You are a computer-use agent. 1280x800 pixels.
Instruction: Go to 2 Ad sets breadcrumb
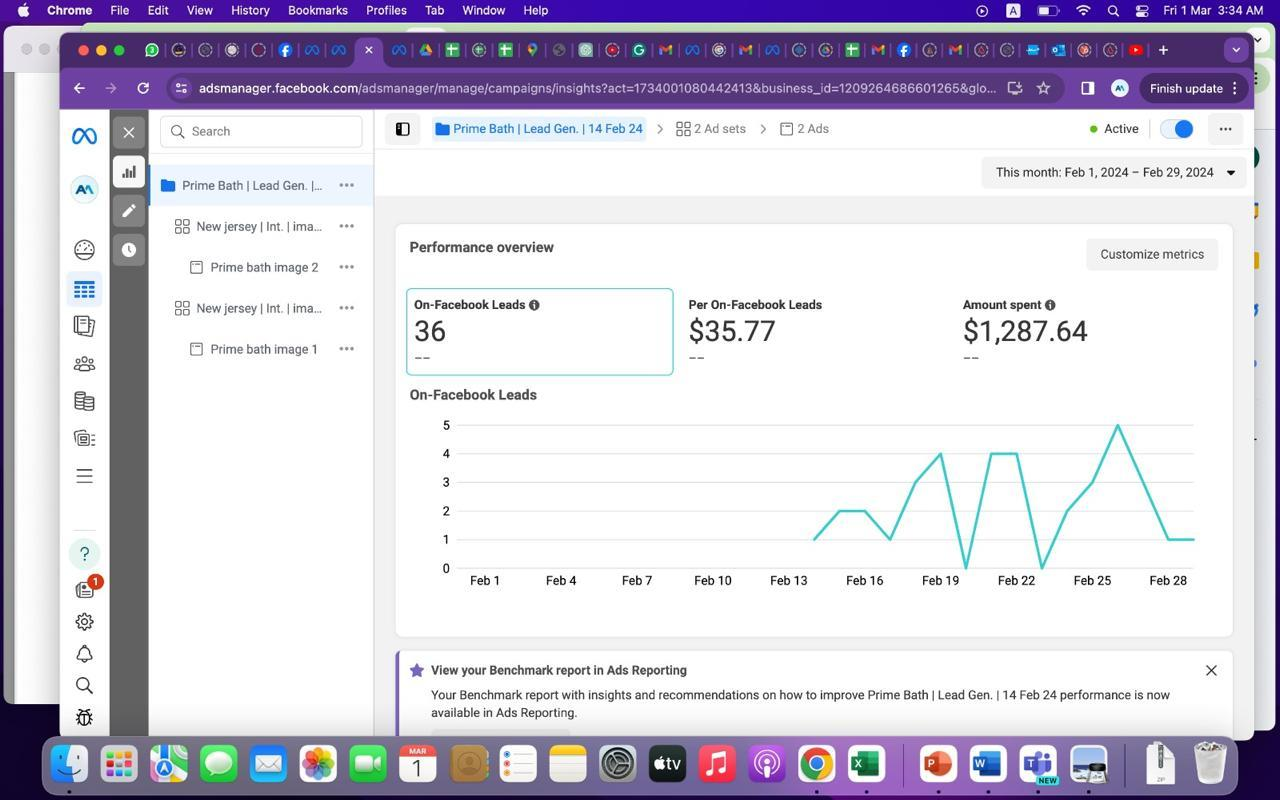click(x=711, y=129)
